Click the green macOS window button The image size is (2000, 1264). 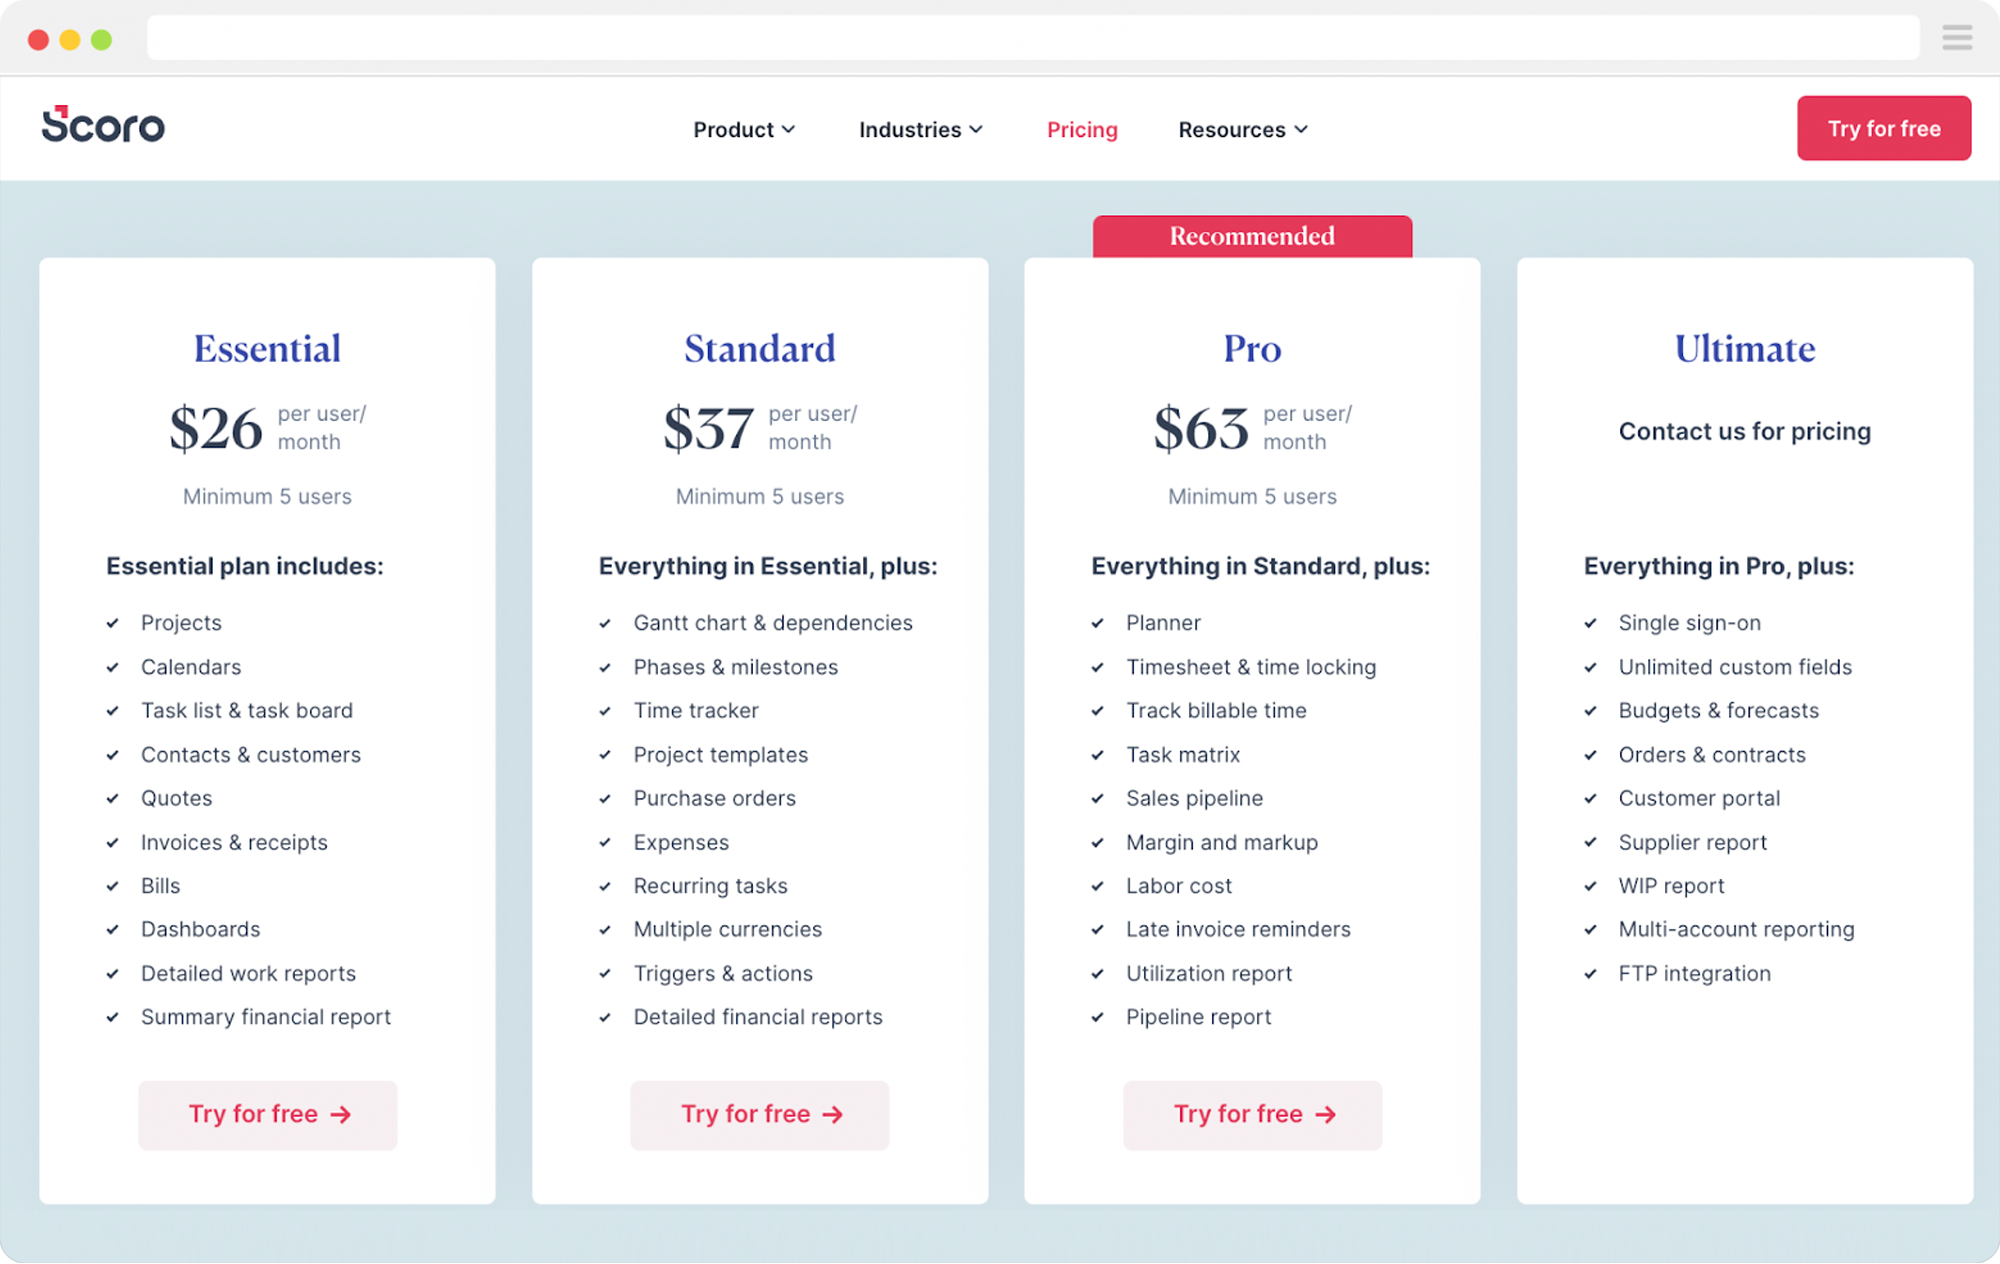click(101, 39)
